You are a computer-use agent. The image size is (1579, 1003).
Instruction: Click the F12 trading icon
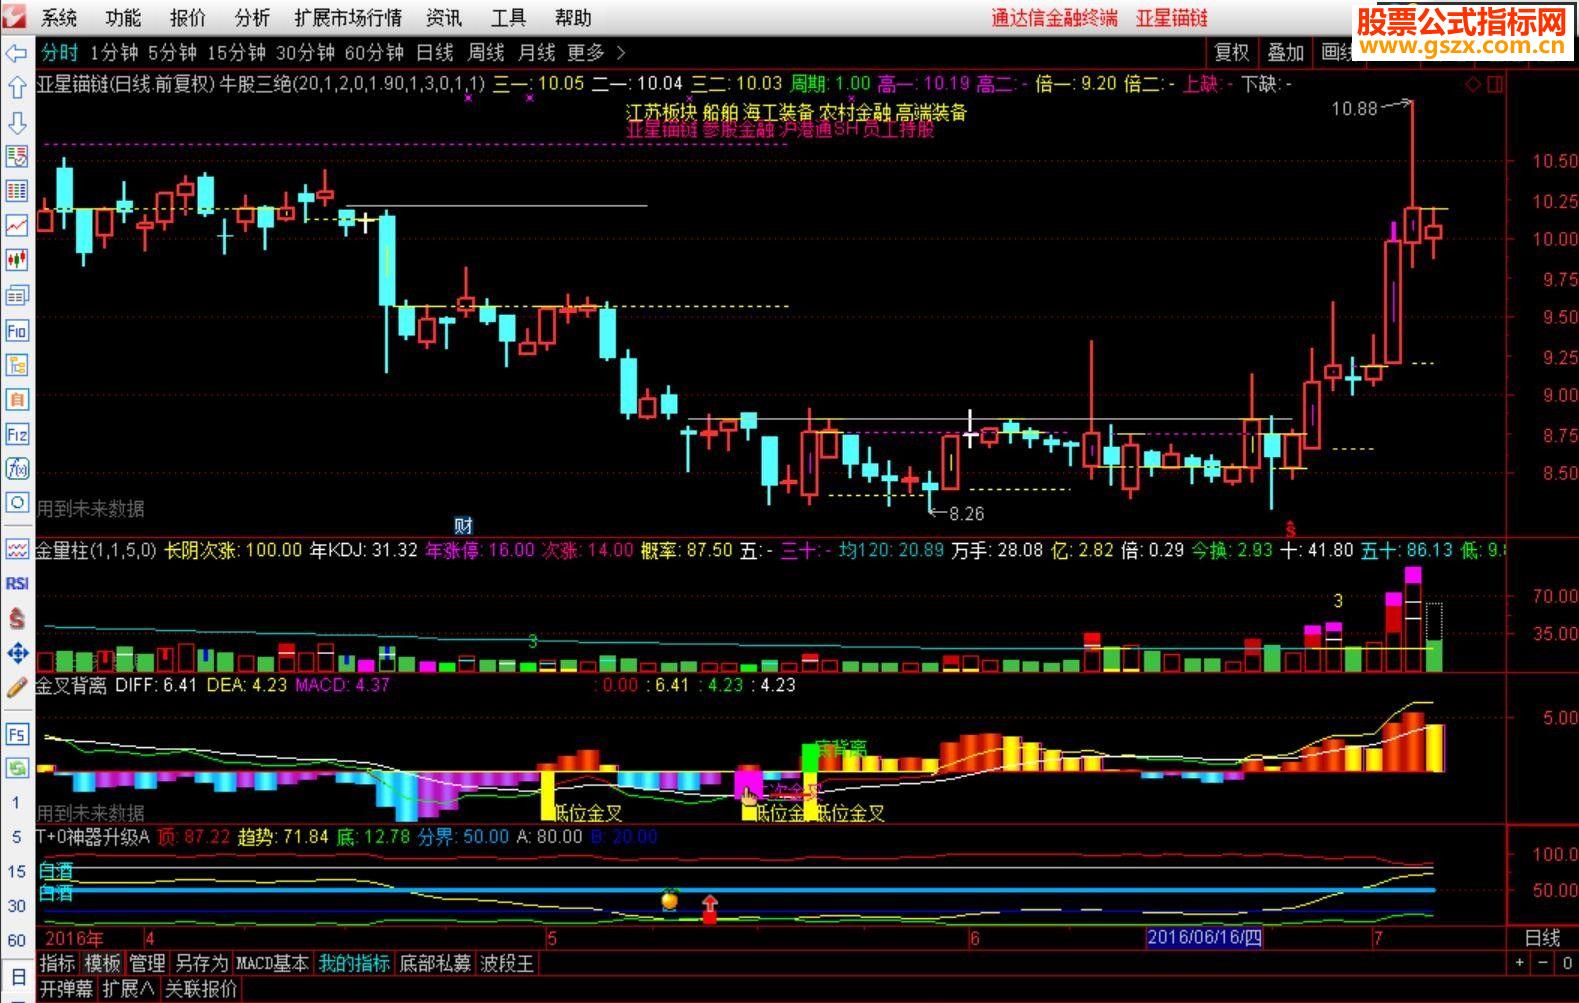[x=17, y=434]
